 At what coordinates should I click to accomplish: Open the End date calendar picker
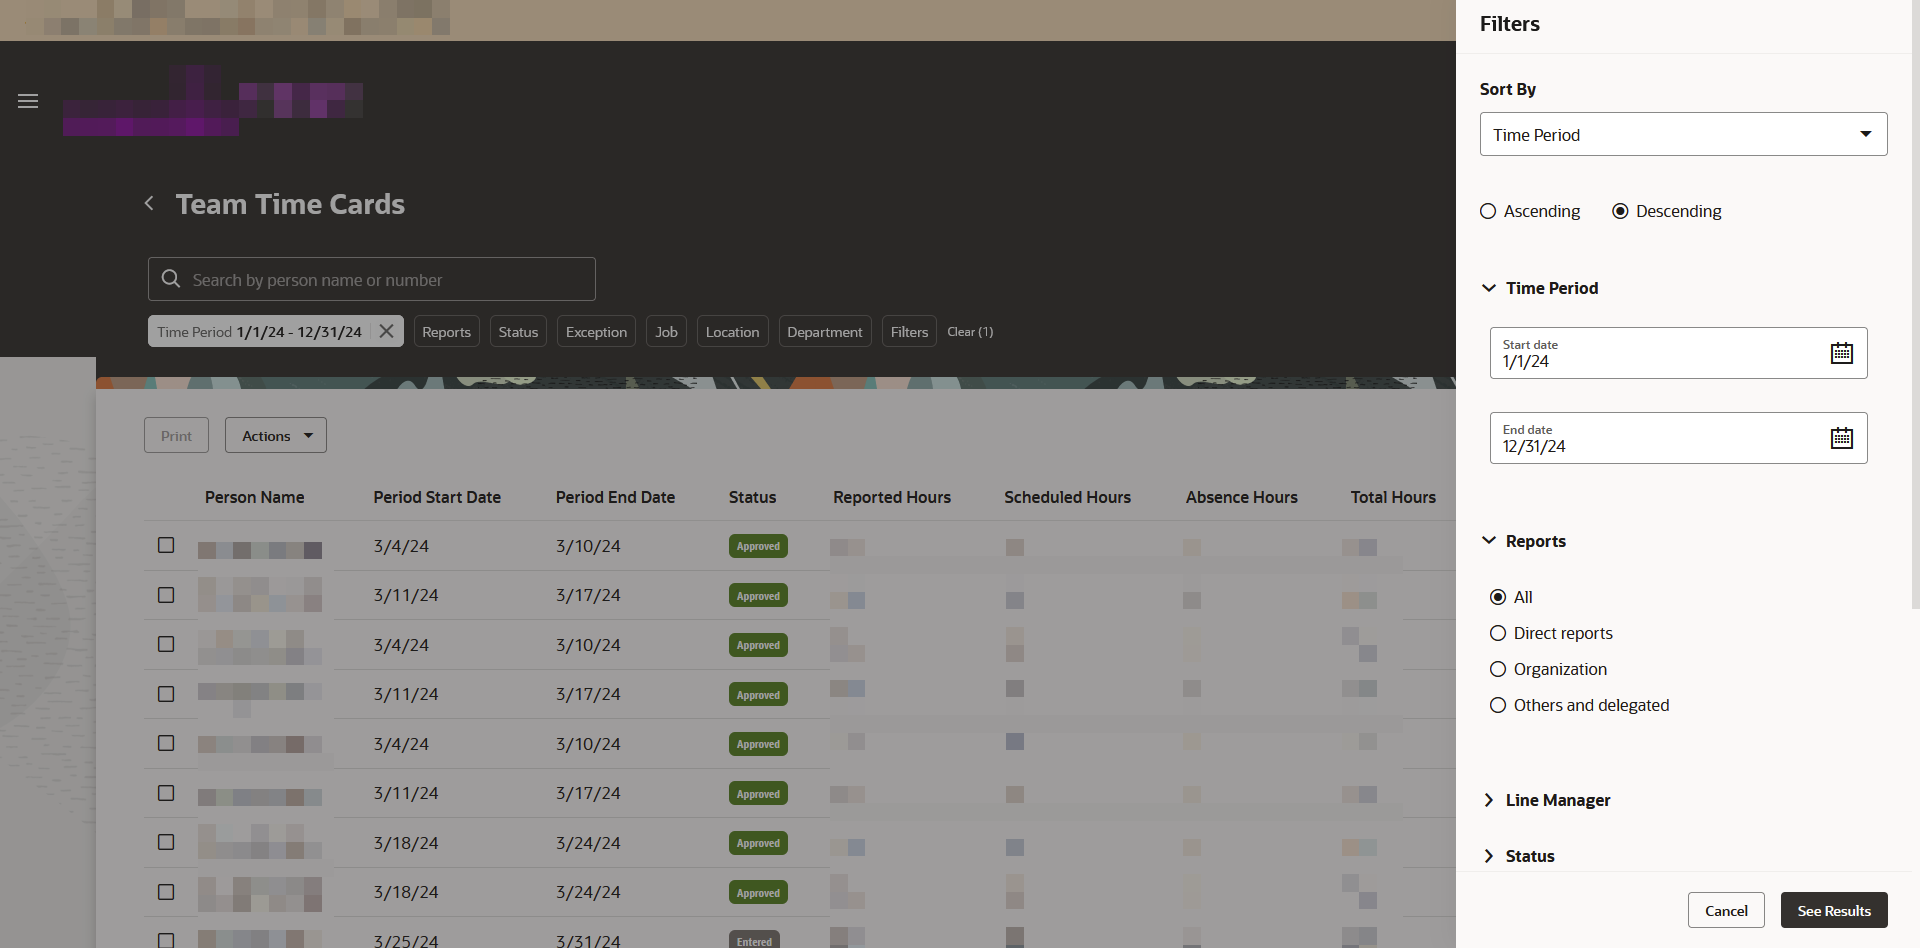coord(1843,437)
